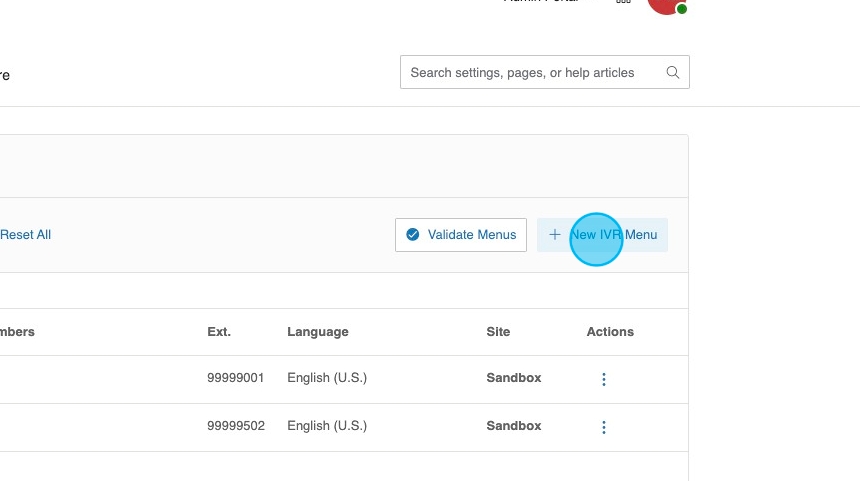Image resolution: width=860 pixels, height=481 pixels.
Task: Open the red user profile avatar
Action: coord(666,4)
